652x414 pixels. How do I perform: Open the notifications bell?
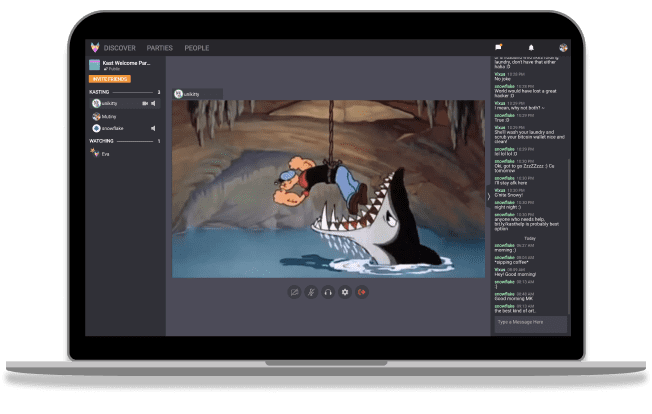(531, 47)
